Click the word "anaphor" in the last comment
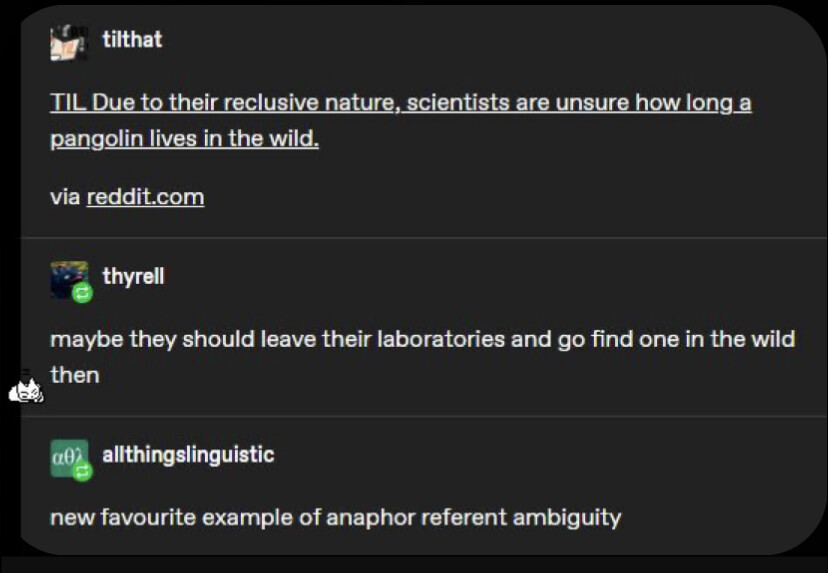 click(373, 517)
